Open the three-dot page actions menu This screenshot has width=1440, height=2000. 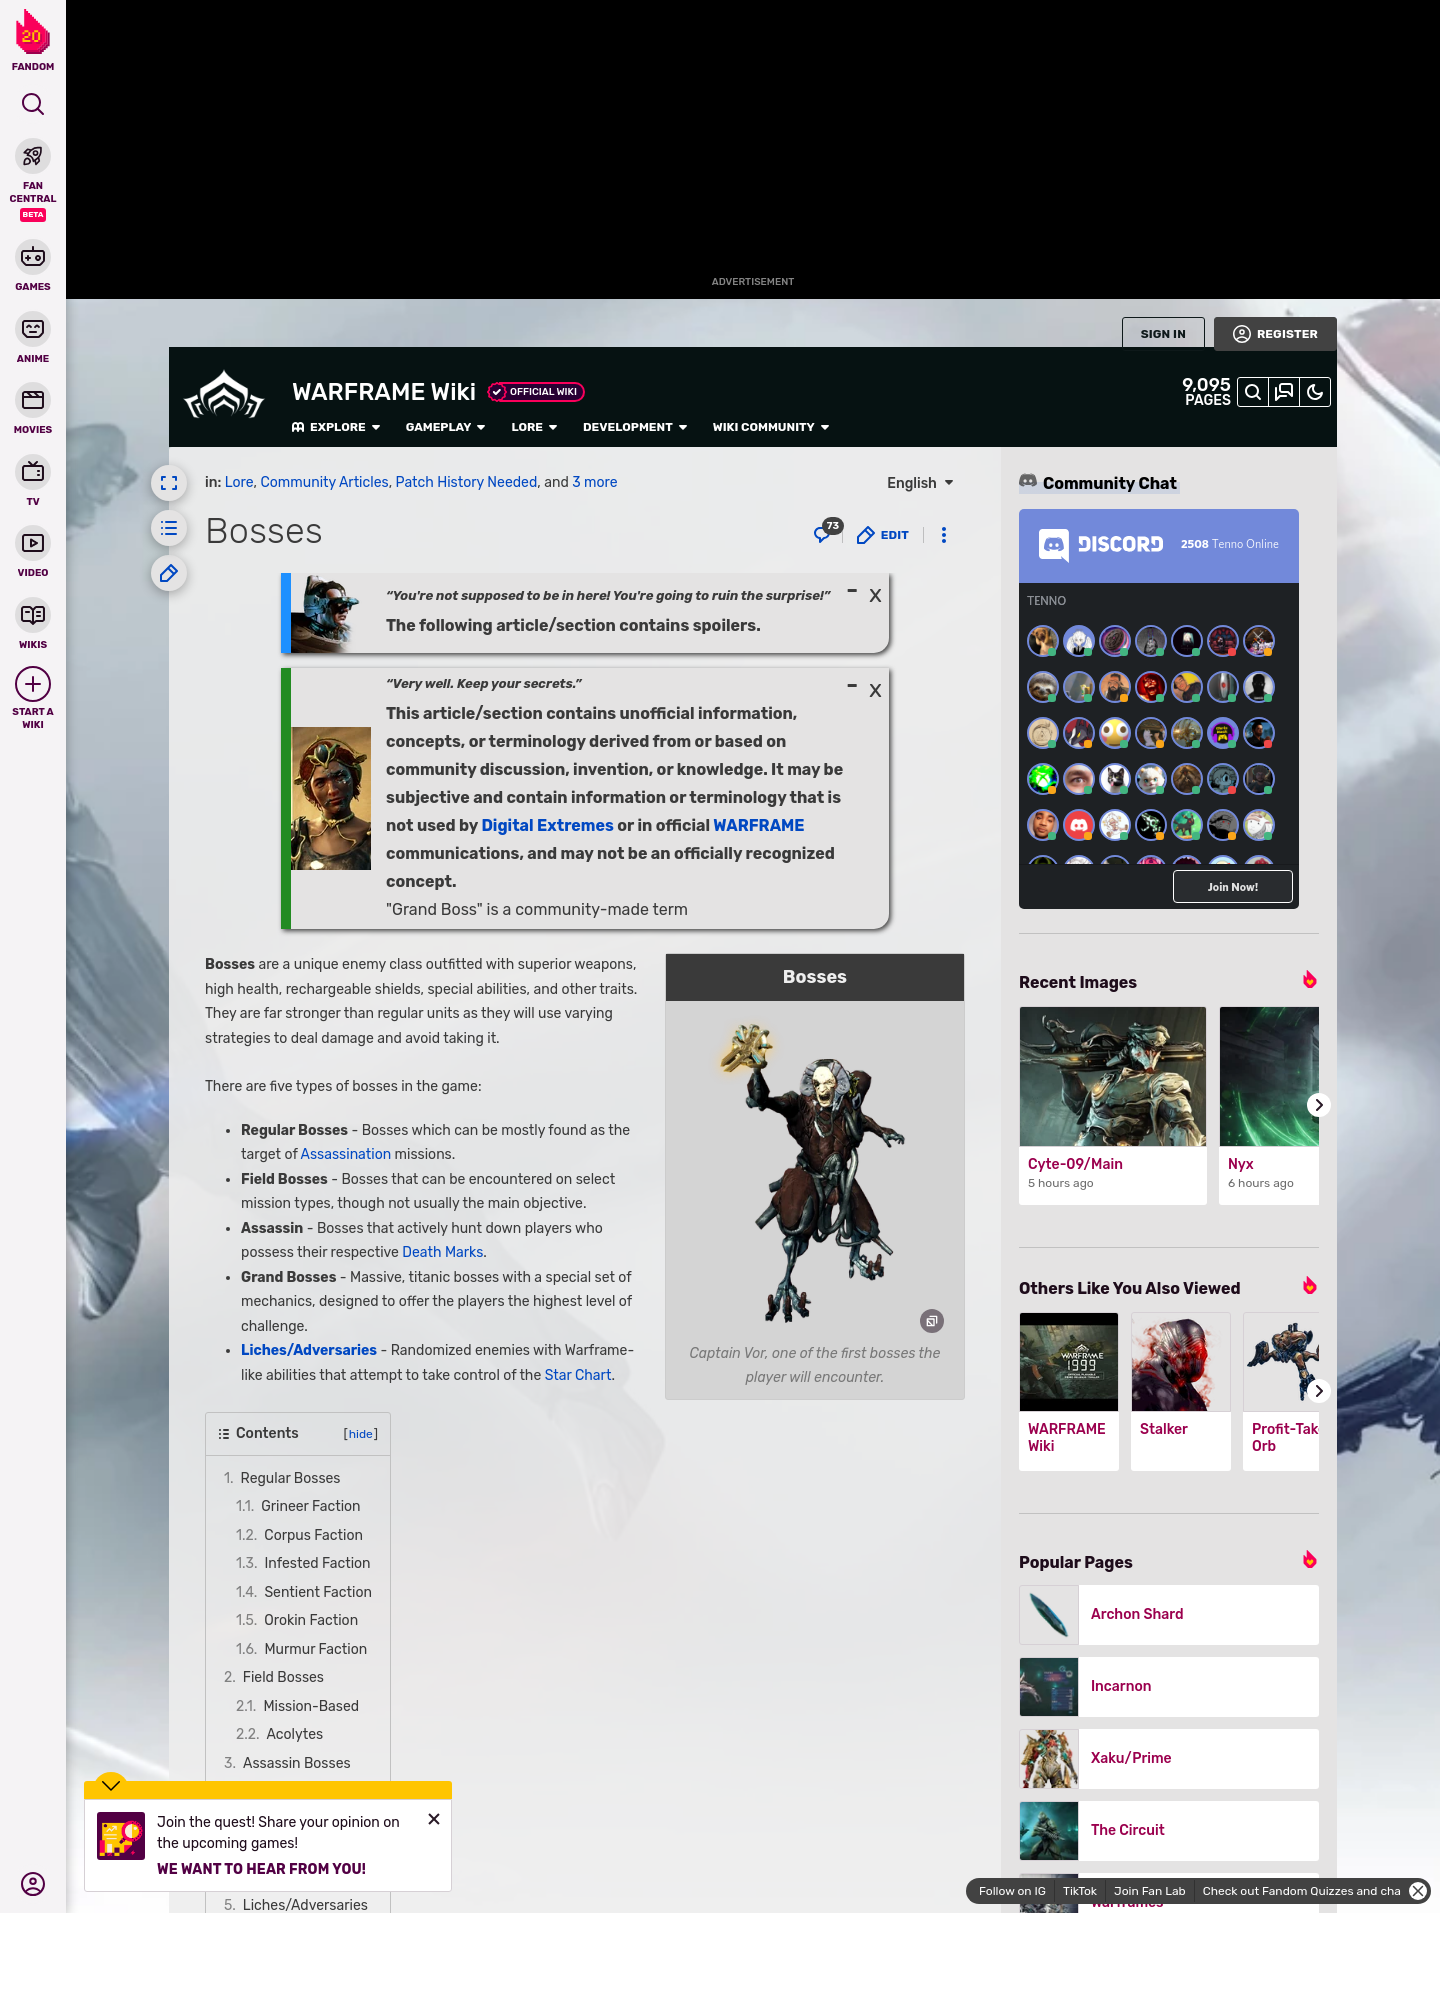(x=944, y=535)
